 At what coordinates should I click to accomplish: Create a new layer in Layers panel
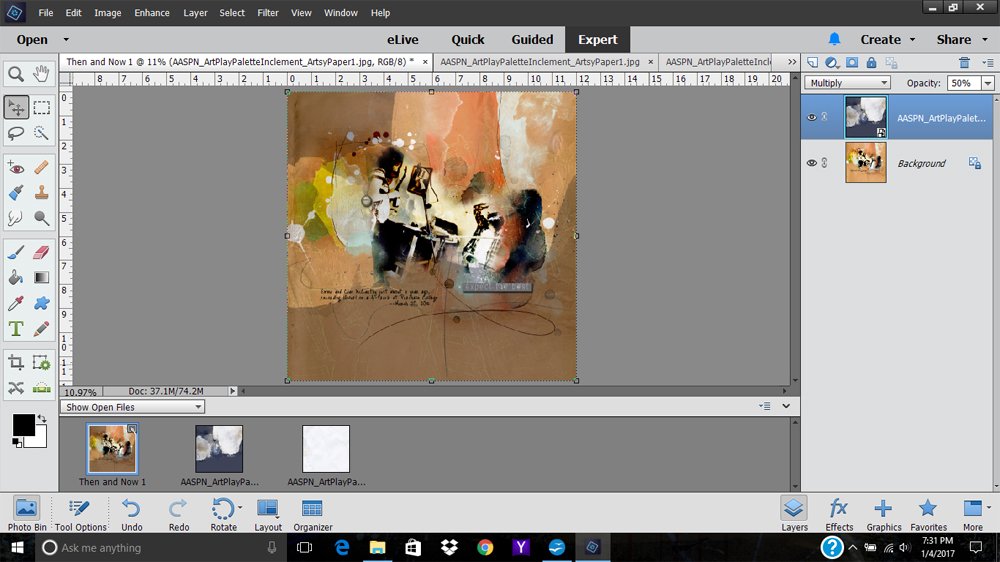tap(812, 63)
